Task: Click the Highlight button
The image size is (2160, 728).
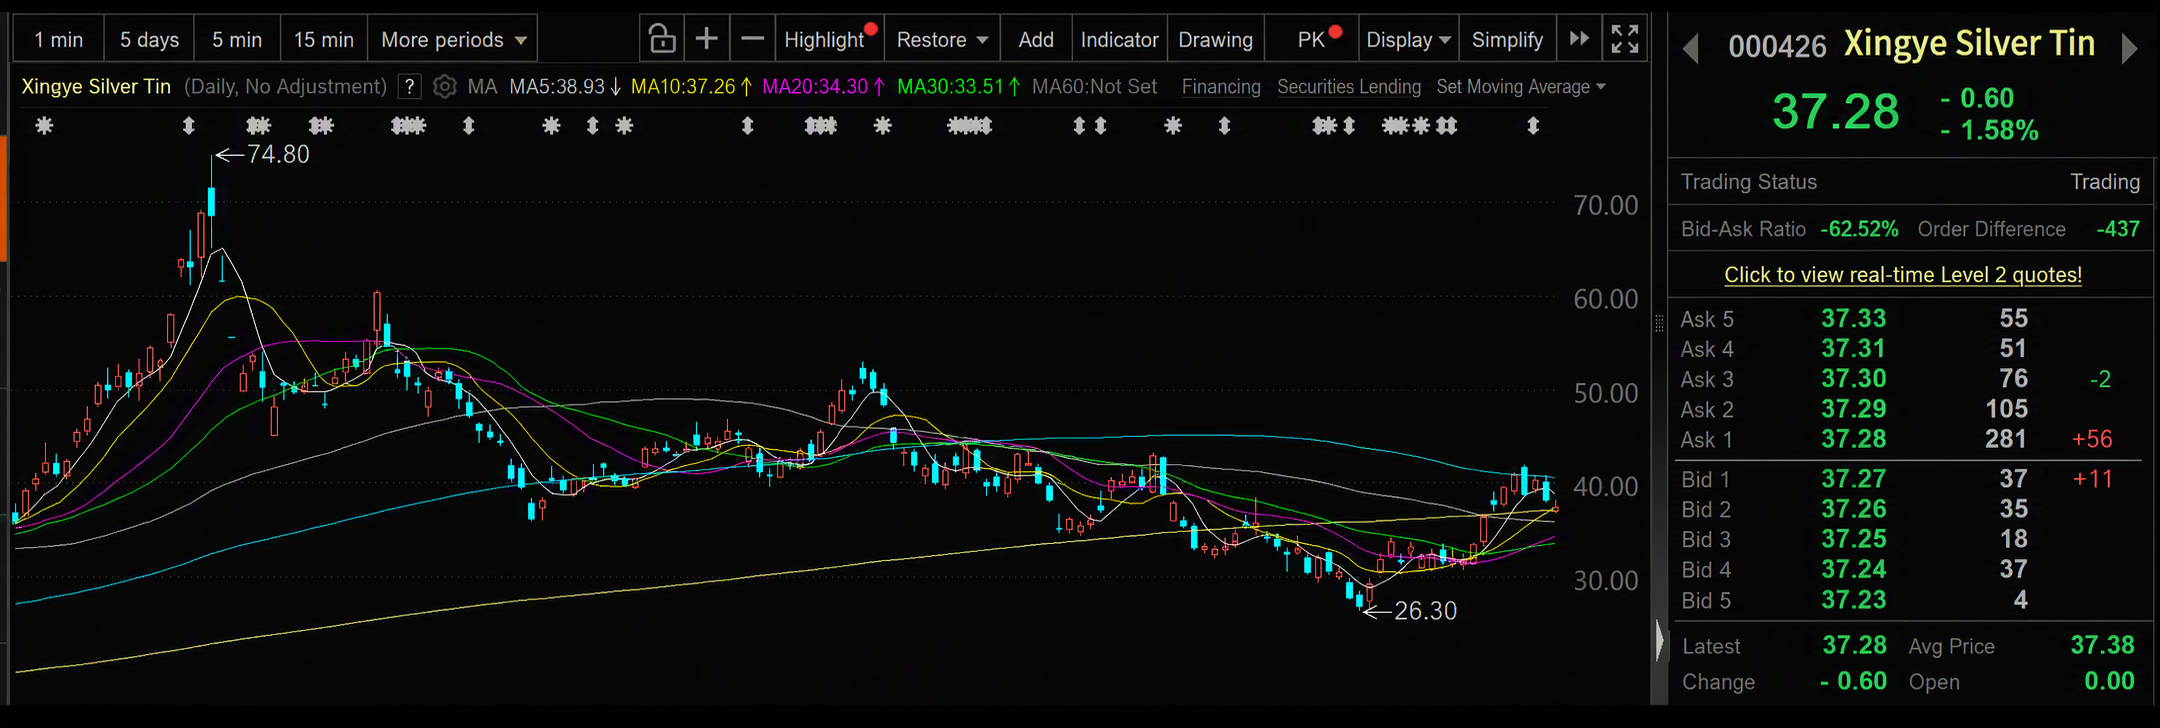Action: point(829,40)
